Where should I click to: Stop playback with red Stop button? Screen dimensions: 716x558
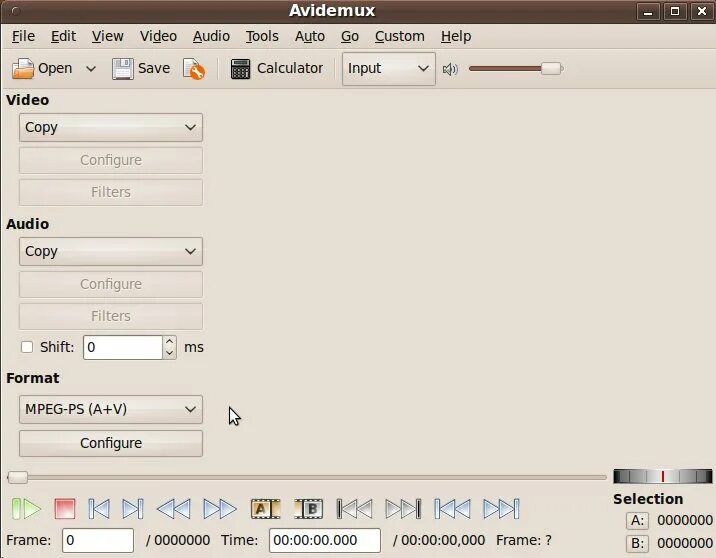pyautogui.click(x=64, y=509)
